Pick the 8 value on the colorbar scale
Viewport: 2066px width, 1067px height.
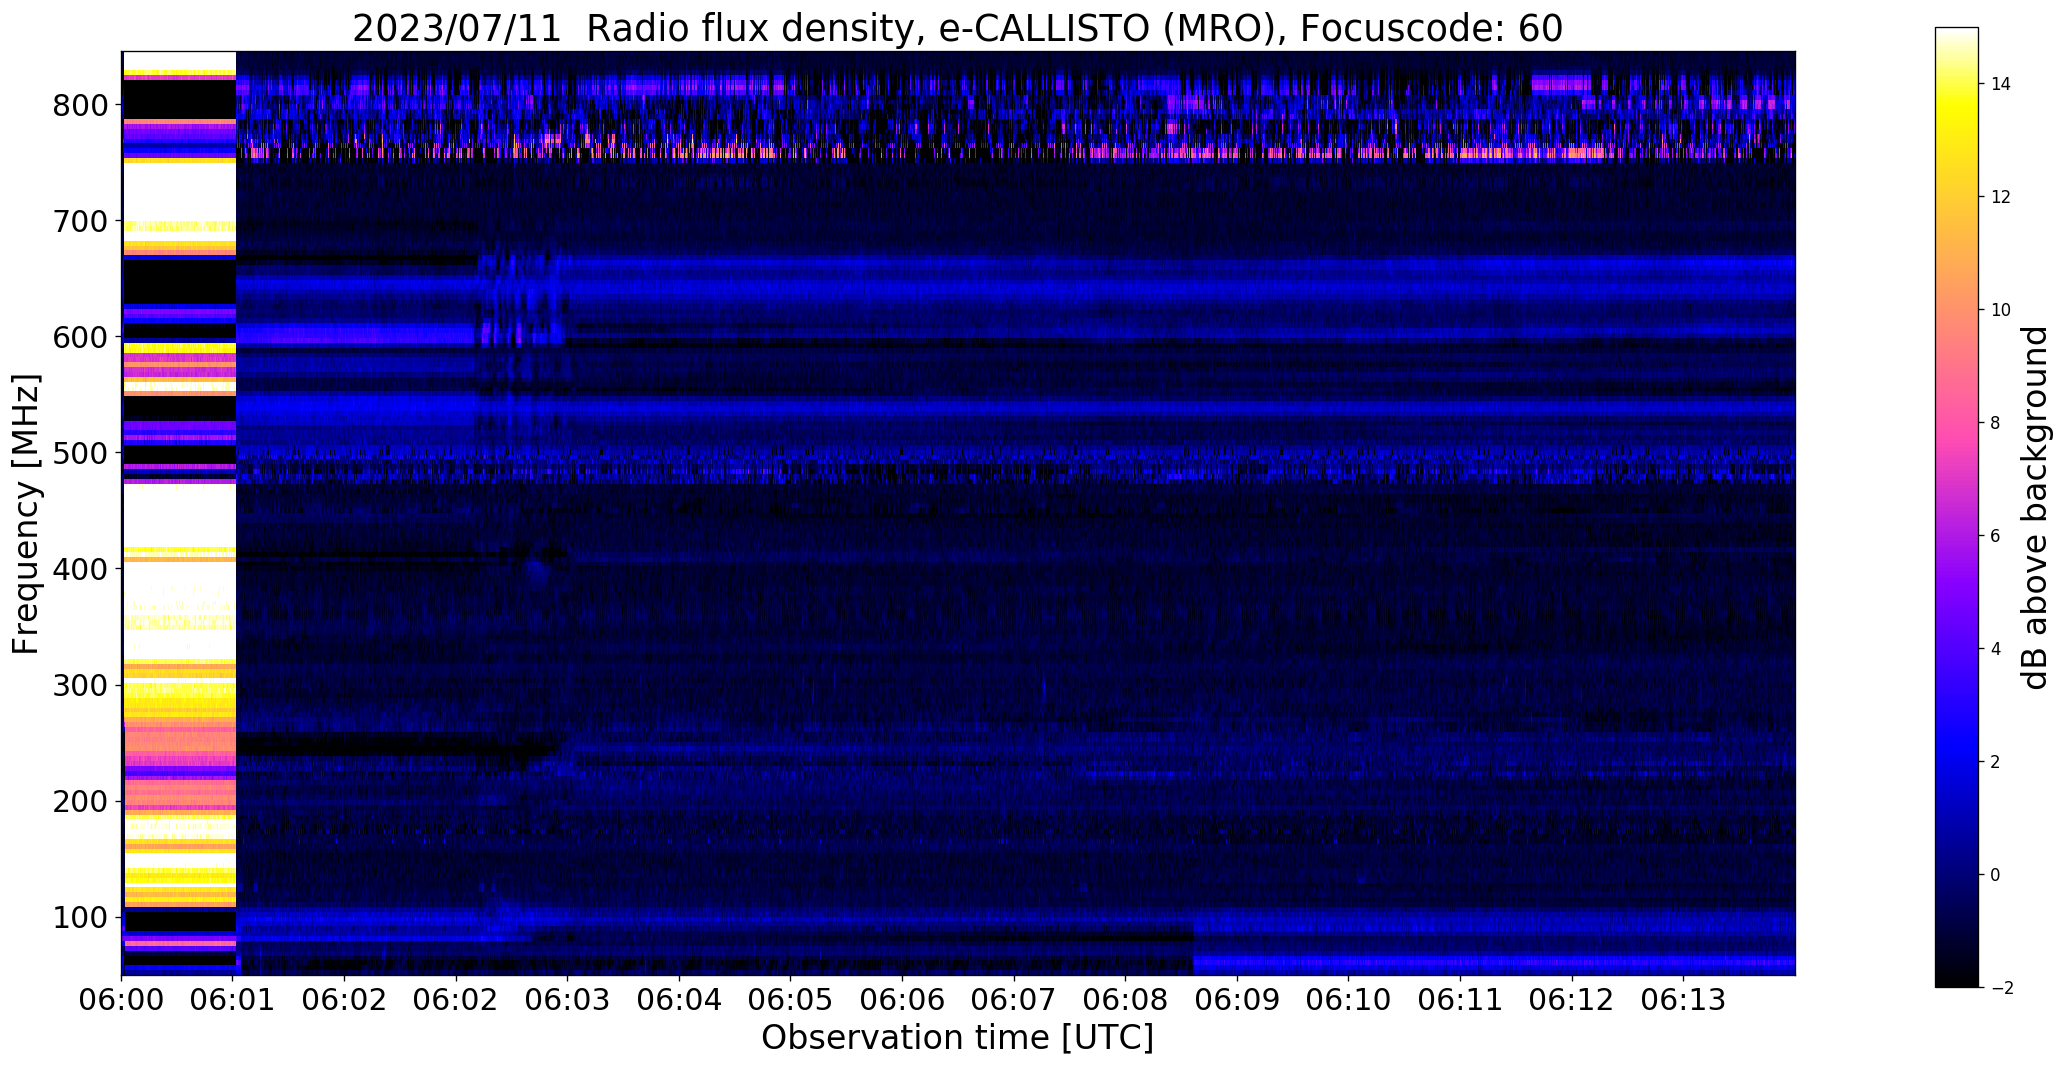tap(1995, 423)
